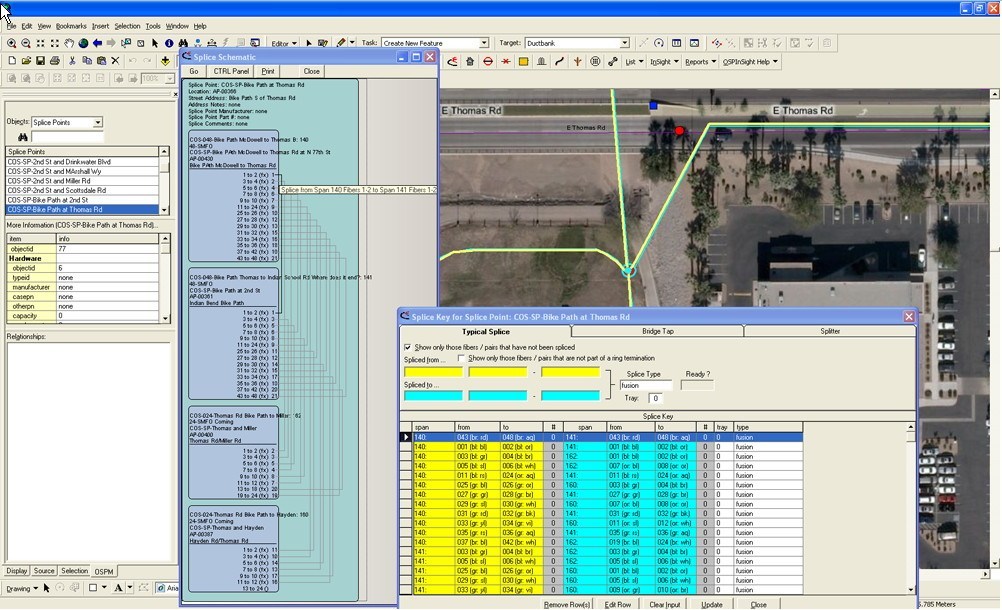This screenshot has height=610, width=1002.
Task: Open the Reports dropdown menu
Action: pos(700,62)
